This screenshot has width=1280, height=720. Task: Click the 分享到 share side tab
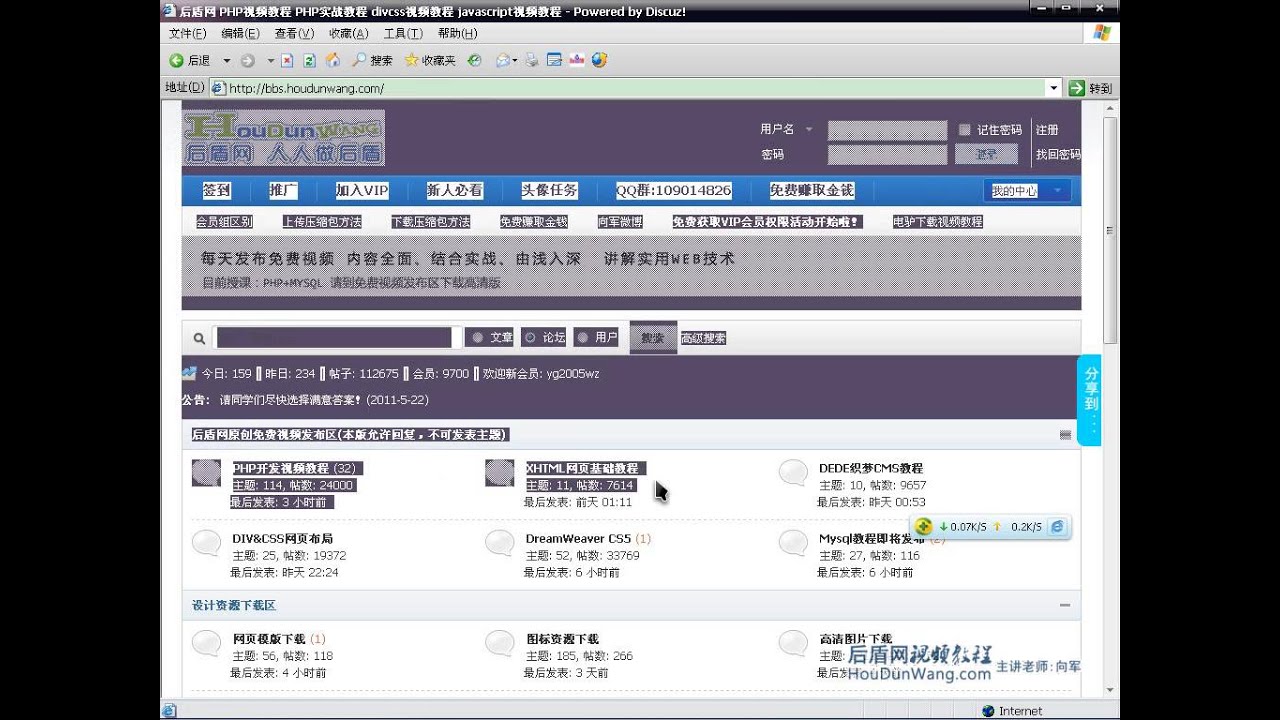coord(1090,400)
